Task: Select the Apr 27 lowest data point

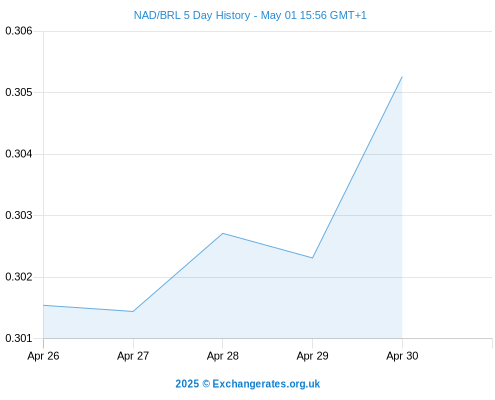Action: coord(133,311)
